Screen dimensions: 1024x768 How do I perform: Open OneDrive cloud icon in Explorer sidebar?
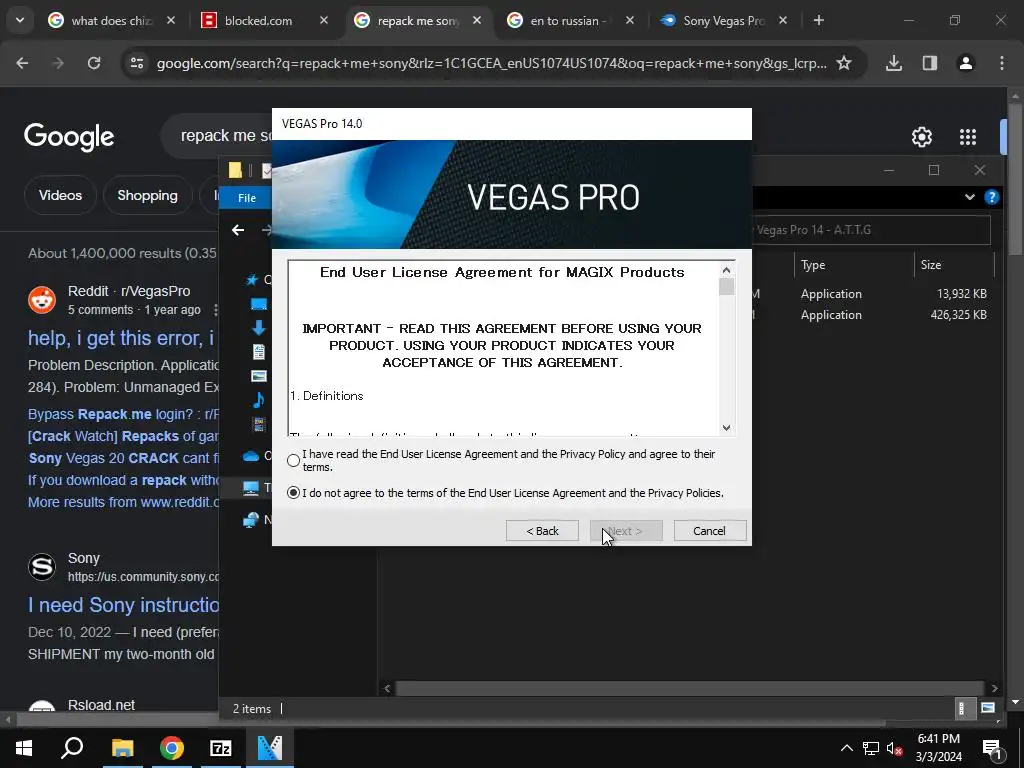(x=251, y=456)
